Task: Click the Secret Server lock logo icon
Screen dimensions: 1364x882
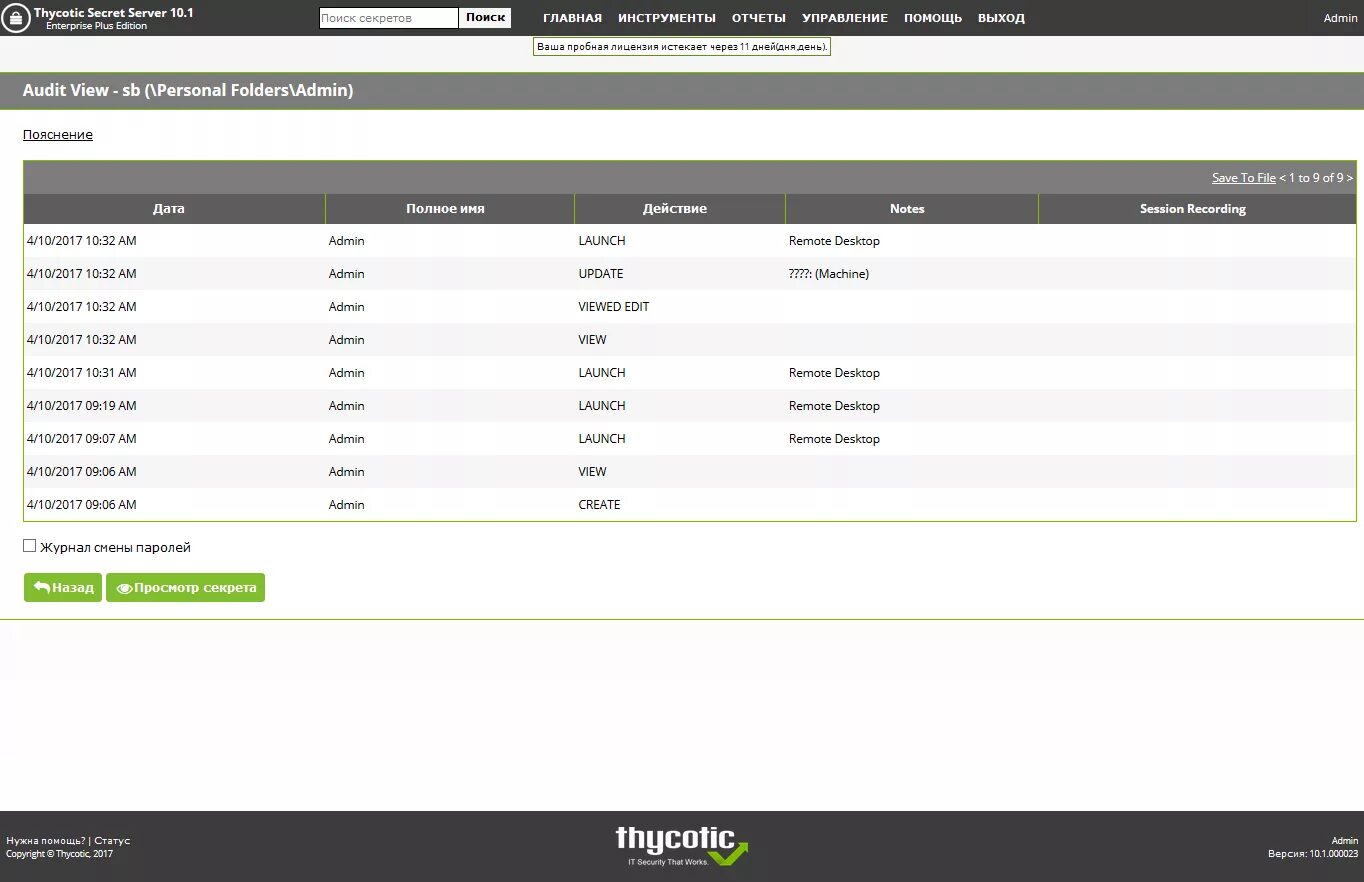Action: [x=16, y=18]
